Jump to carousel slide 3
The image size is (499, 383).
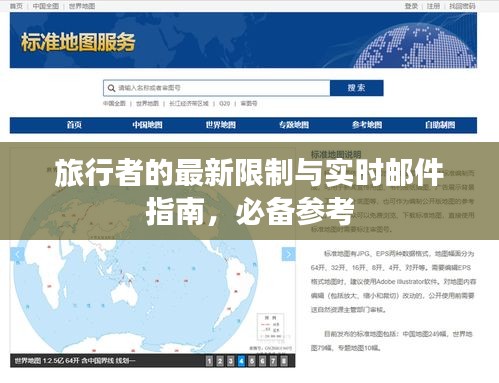coord(231,361)
